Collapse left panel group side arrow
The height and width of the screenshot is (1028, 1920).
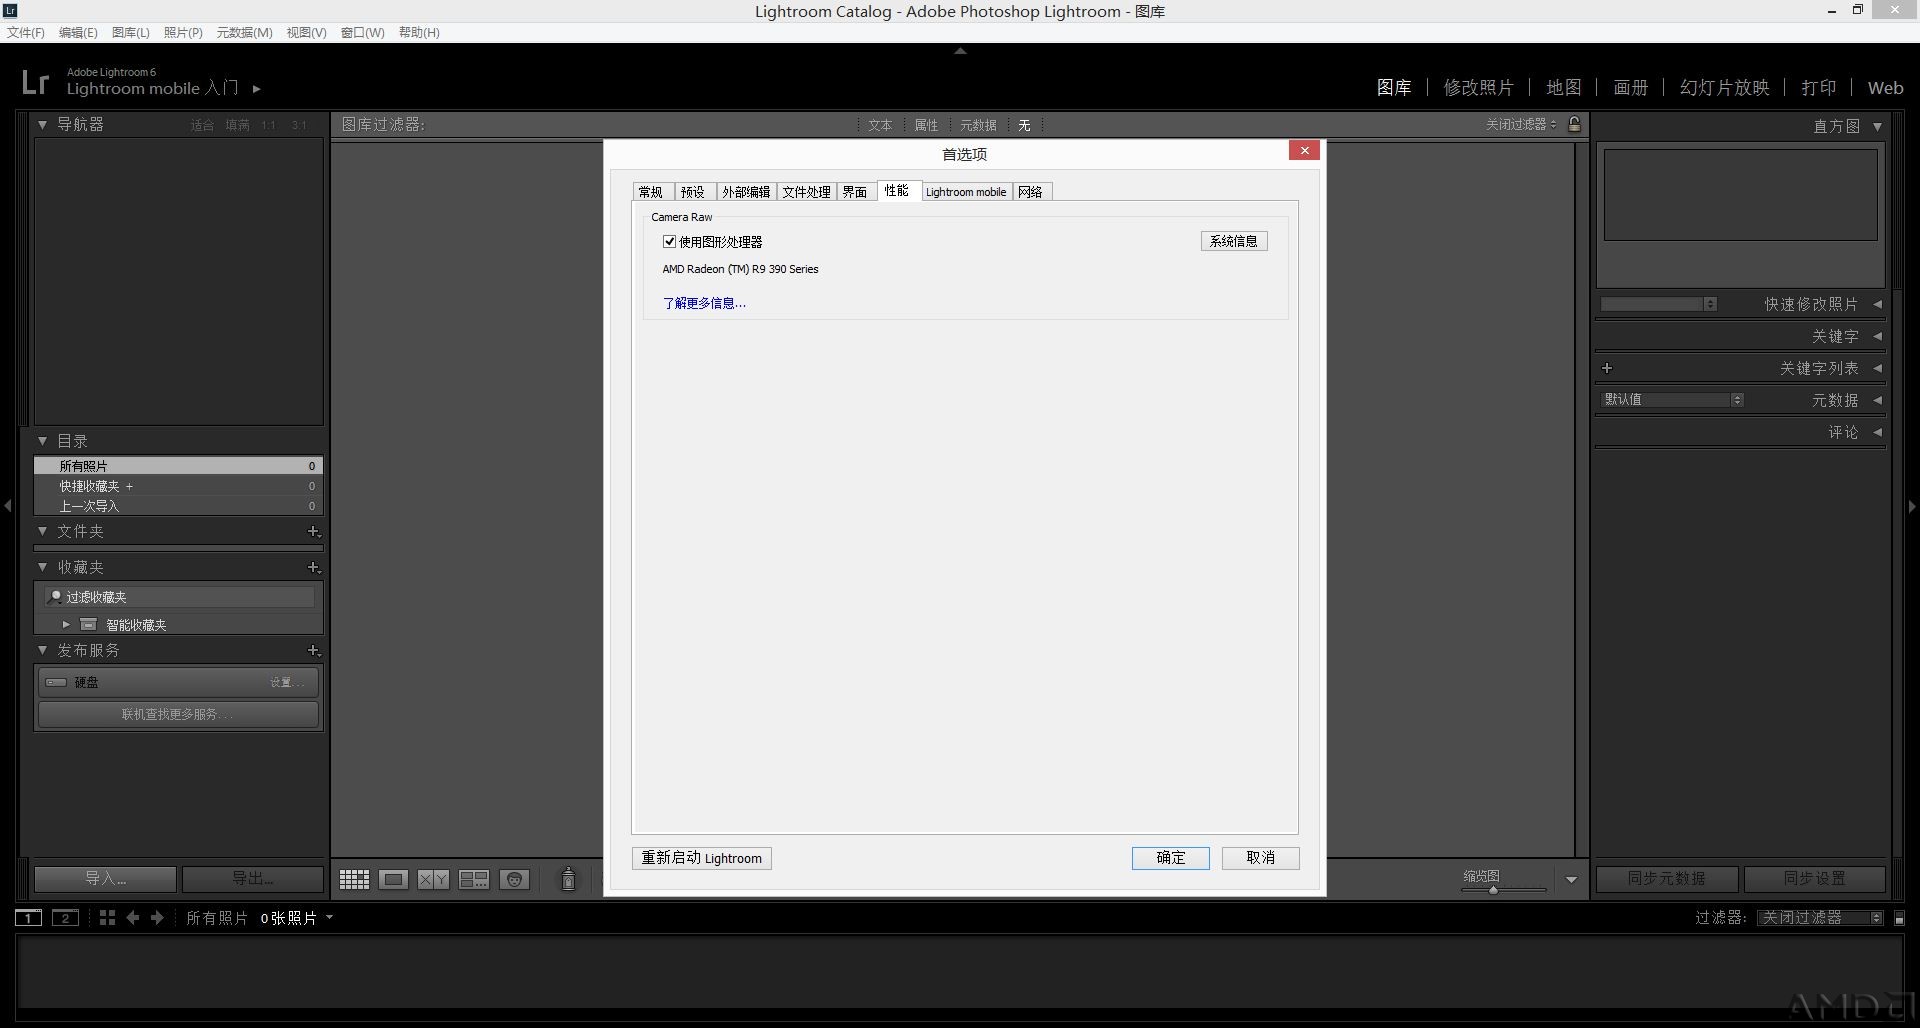click(8, 506)
